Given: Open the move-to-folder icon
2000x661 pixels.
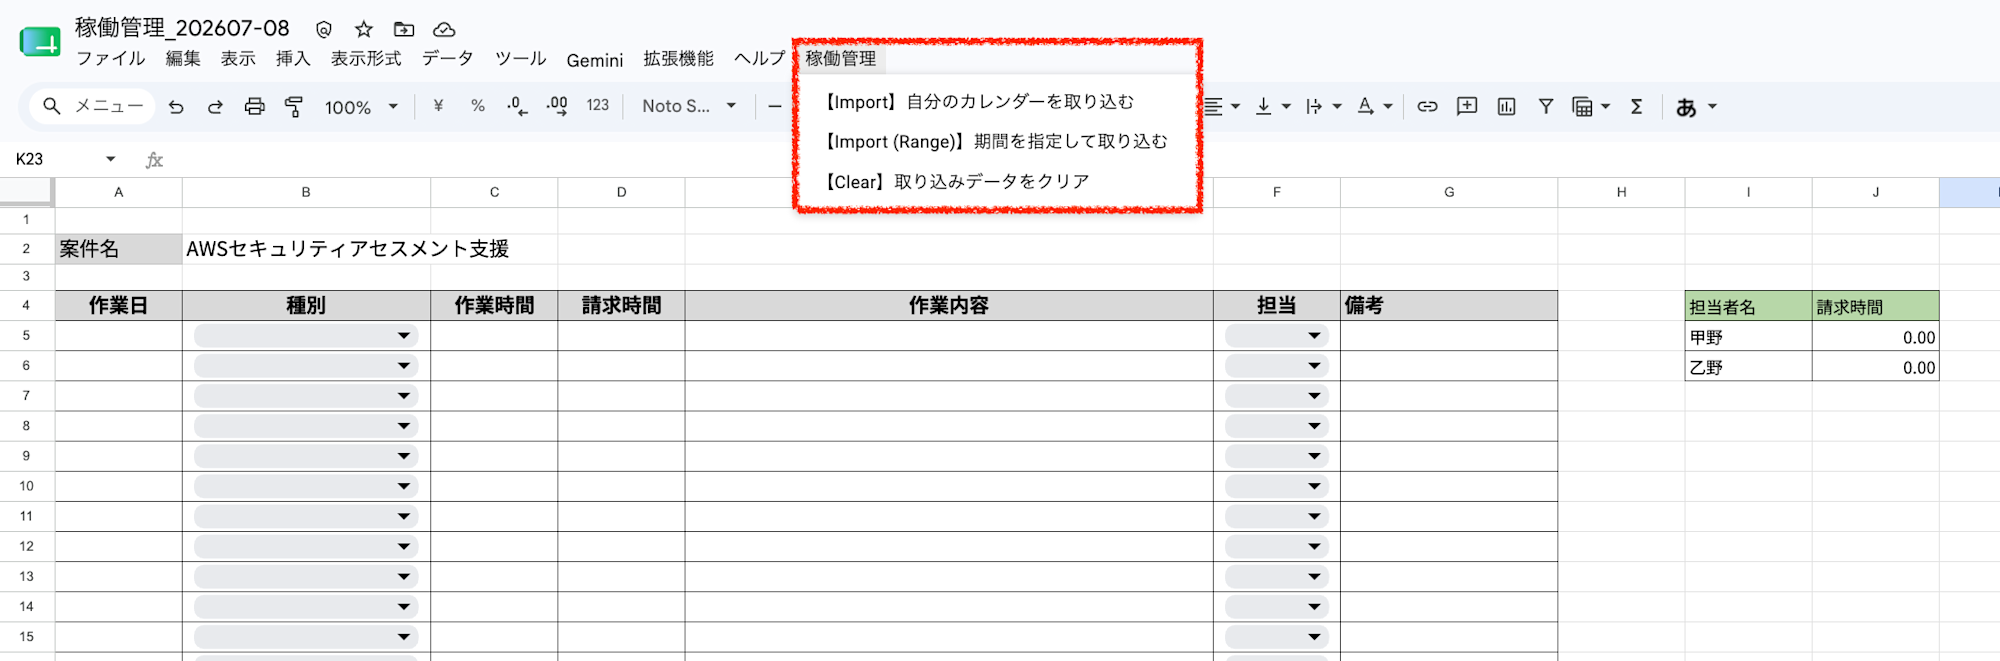Looking at the screenshot, I should tap(404, 29).
